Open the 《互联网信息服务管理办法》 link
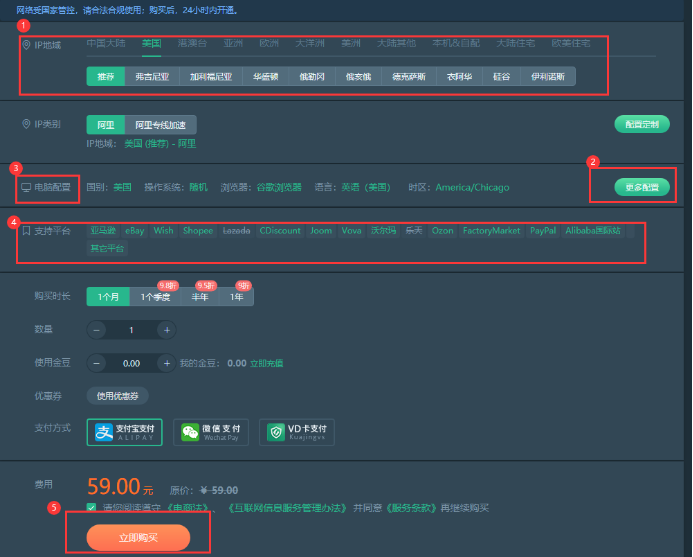Image resolution: width=693 pixels, height=557 pixels. pyautogui.click(x=287, y=508)
